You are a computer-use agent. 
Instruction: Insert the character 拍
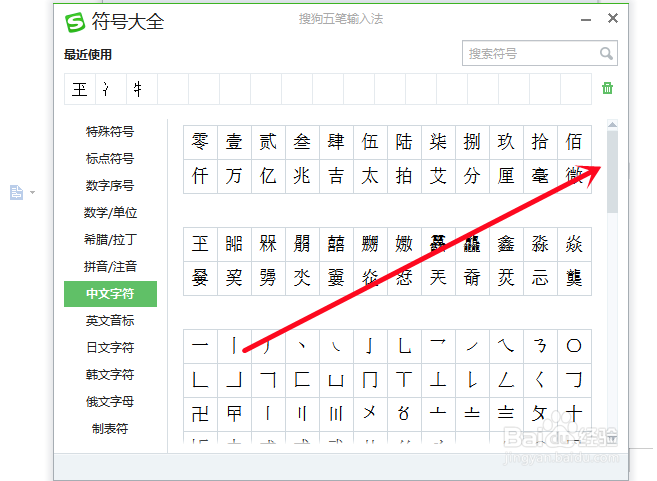(404, 176)
